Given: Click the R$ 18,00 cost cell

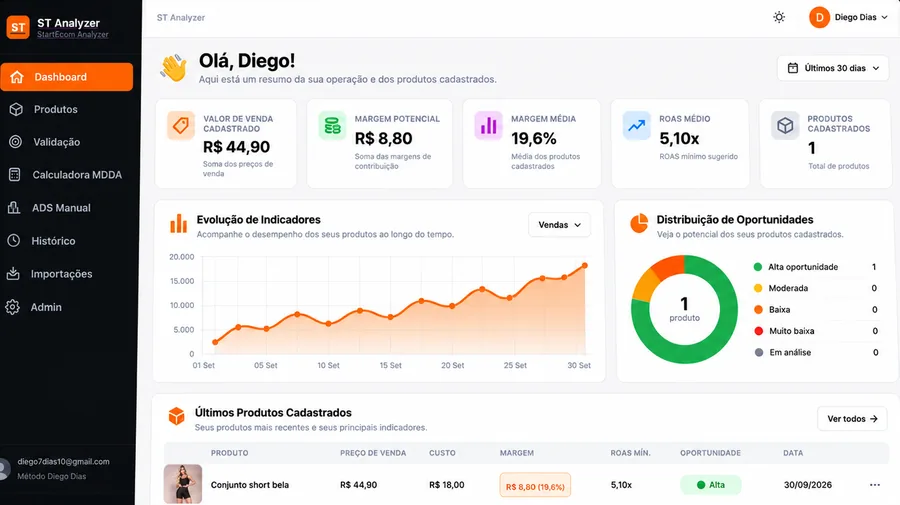Looking at the screenshot, I should click(x=447, y=485).
